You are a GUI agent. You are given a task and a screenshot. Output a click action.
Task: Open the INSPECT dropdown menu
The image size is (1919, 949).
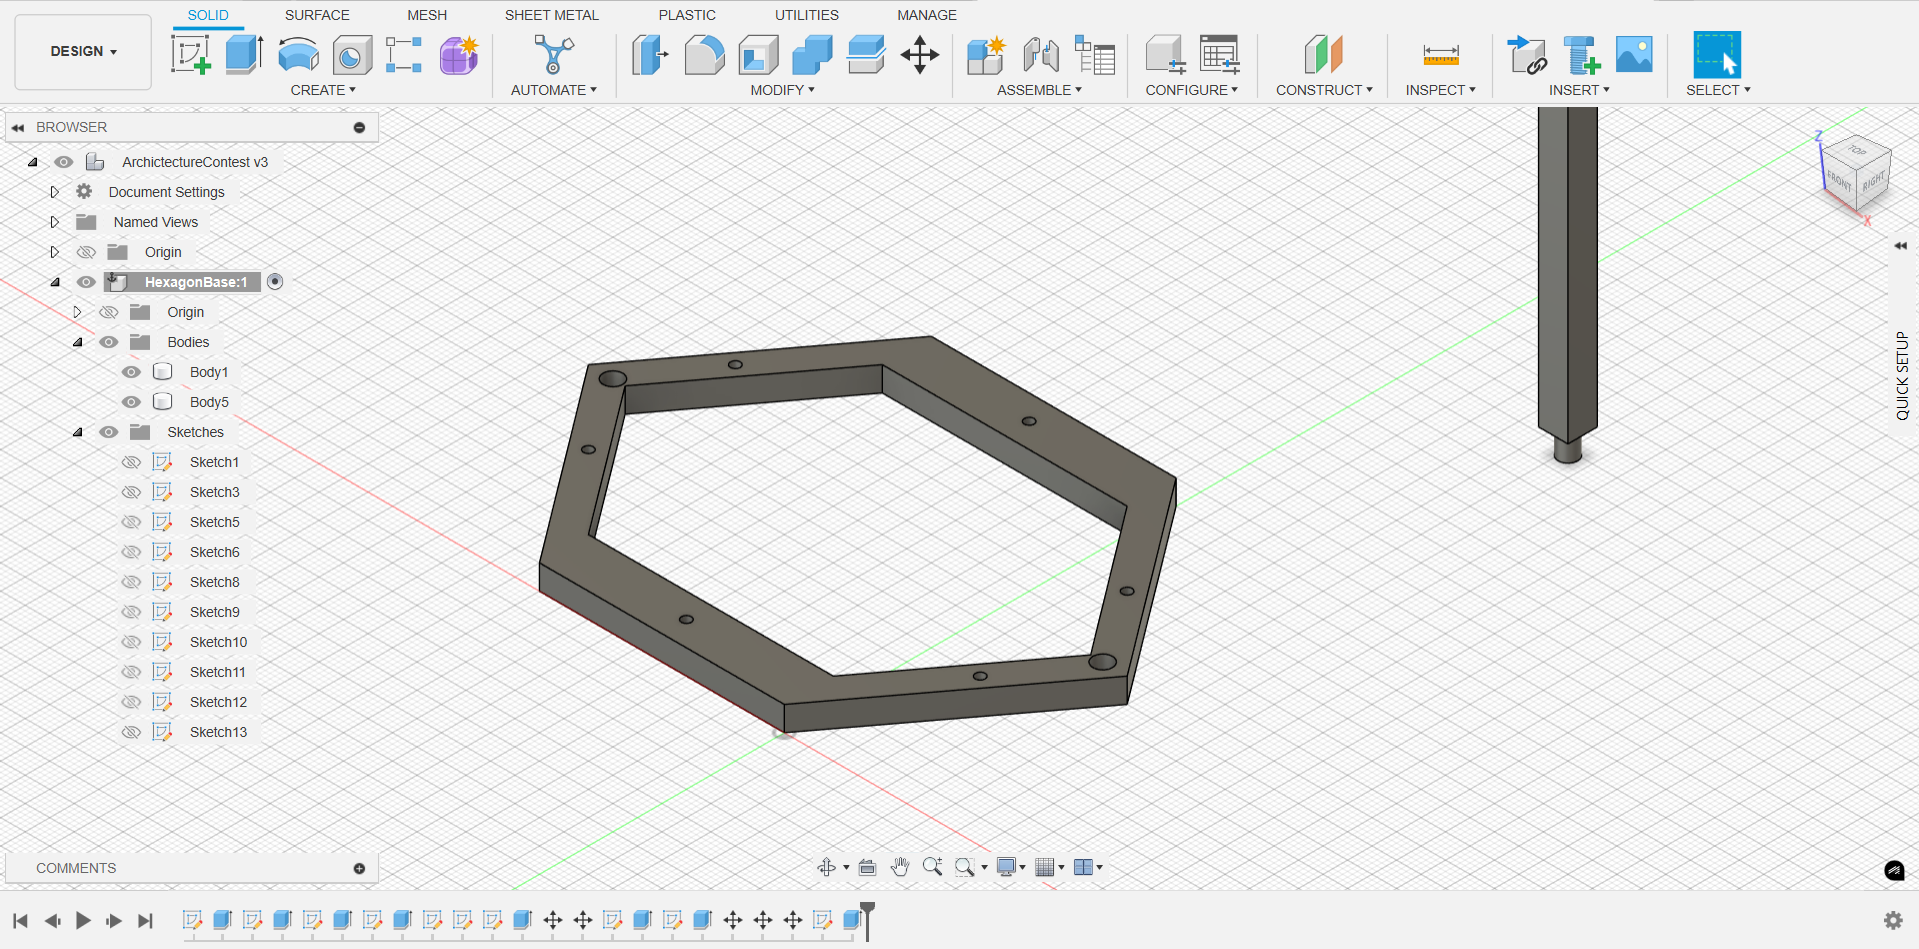1440,90
